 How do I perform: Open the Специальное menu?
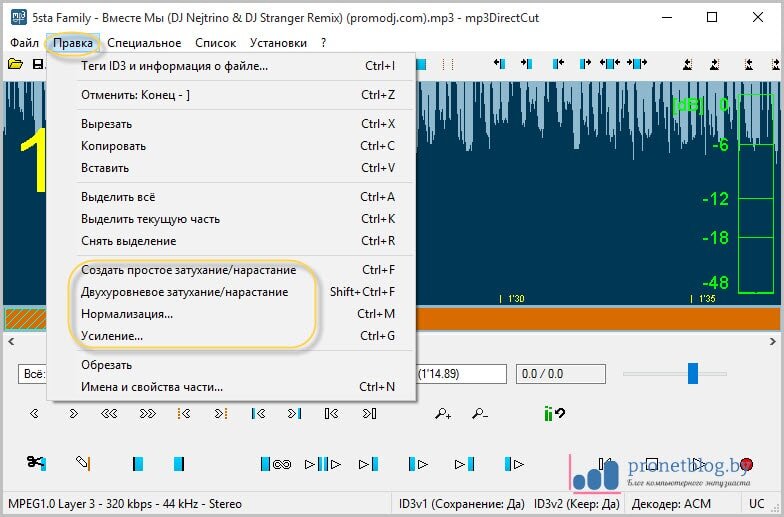[144, 43]
